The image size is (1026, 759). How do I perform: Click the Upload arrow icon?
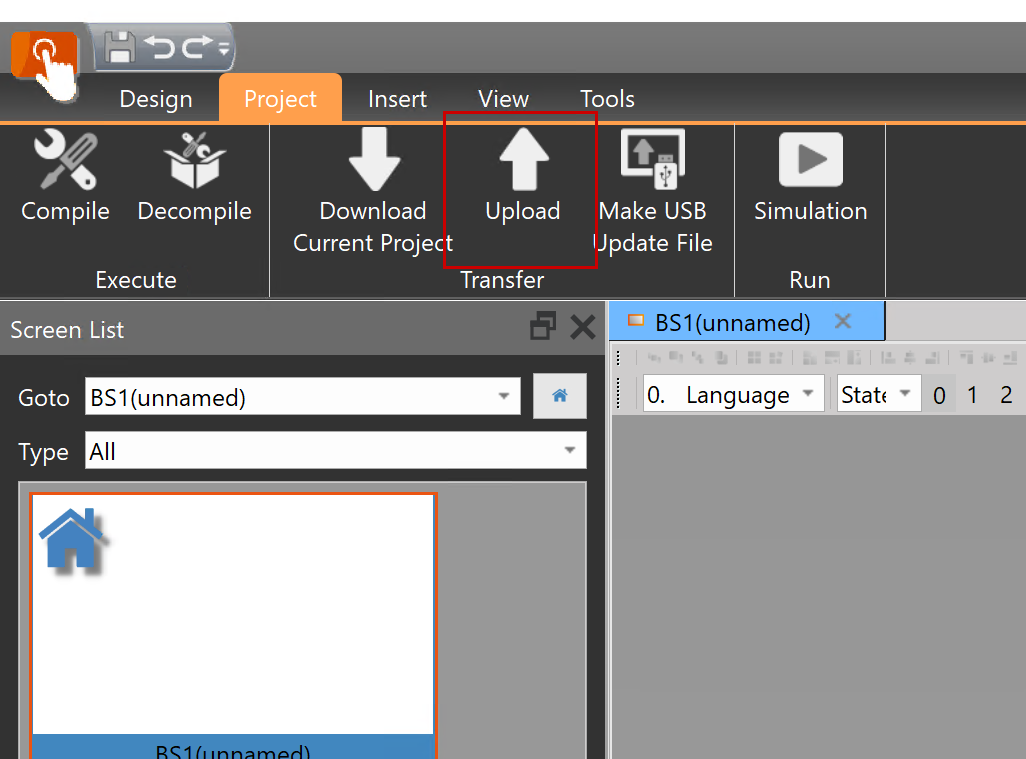(x=523, y=160)
